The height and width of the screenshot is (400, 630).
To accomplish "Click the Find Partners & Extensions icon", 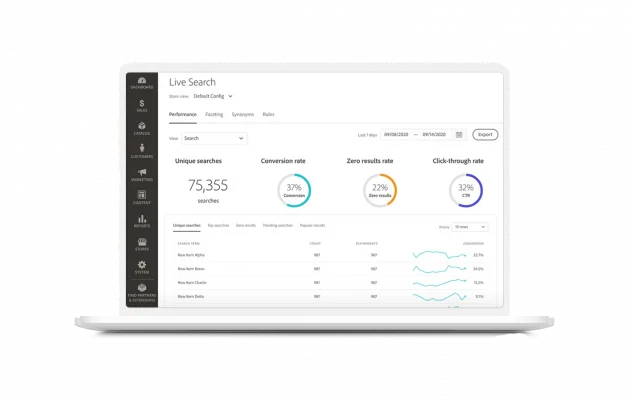I will 142,291.
